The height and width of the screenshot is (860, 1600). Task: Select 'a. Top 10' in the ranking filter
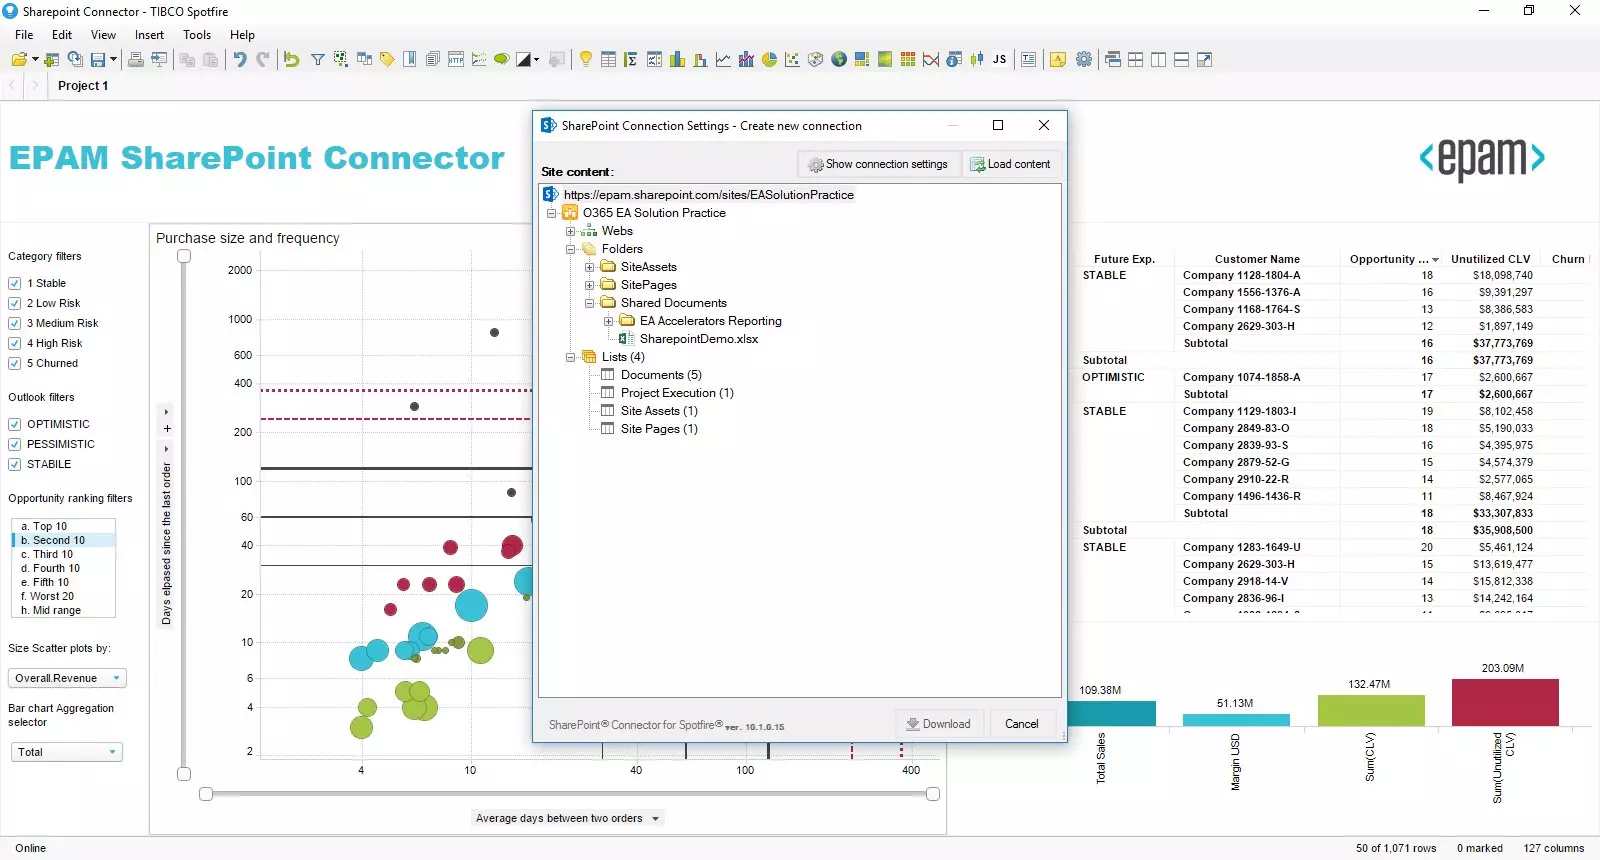tap(63, 526)
